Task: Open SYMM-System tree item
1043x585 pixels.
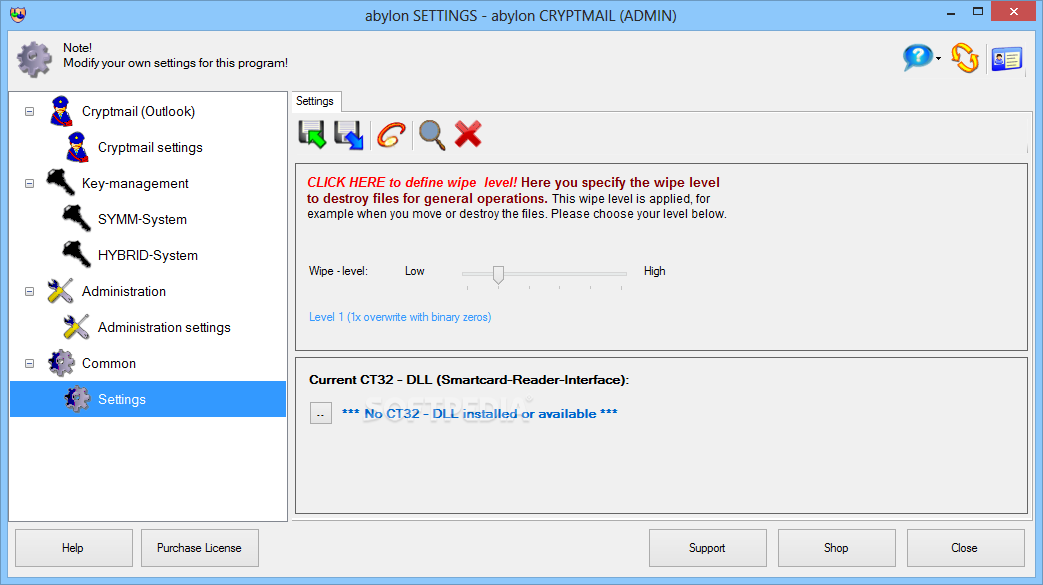Action: [x=142, y=219]
